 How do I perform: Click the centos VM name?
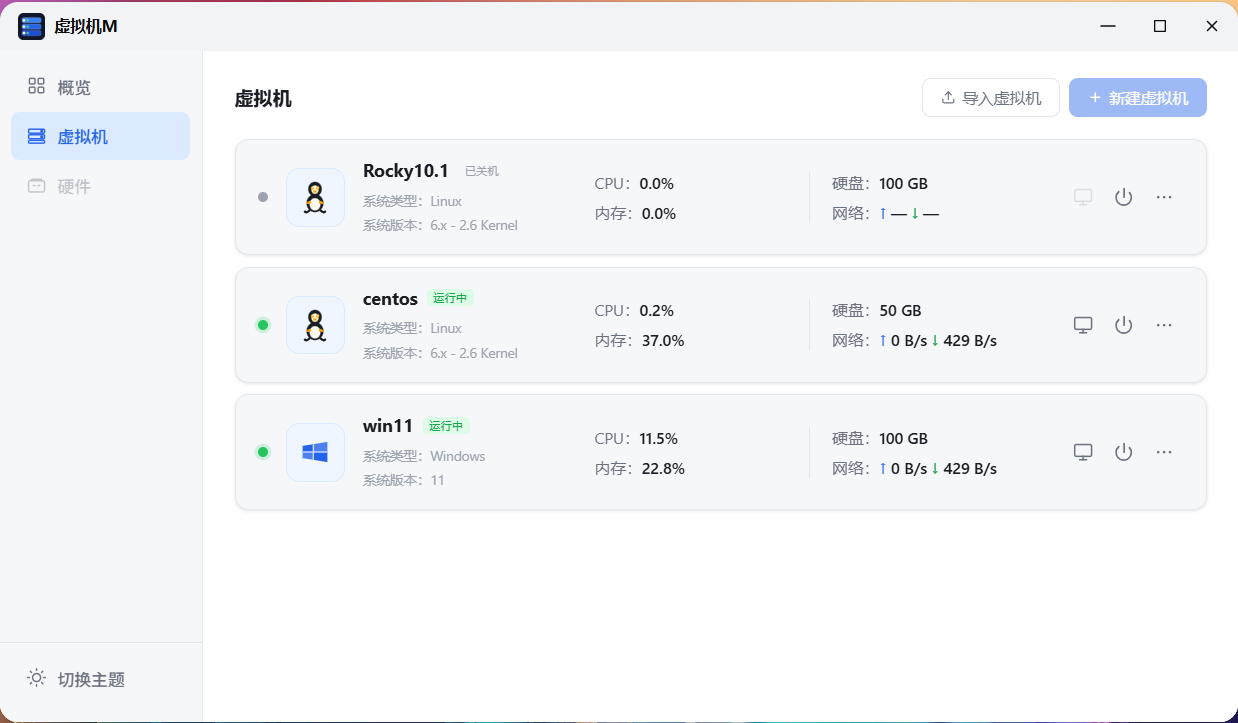point(390,299)
